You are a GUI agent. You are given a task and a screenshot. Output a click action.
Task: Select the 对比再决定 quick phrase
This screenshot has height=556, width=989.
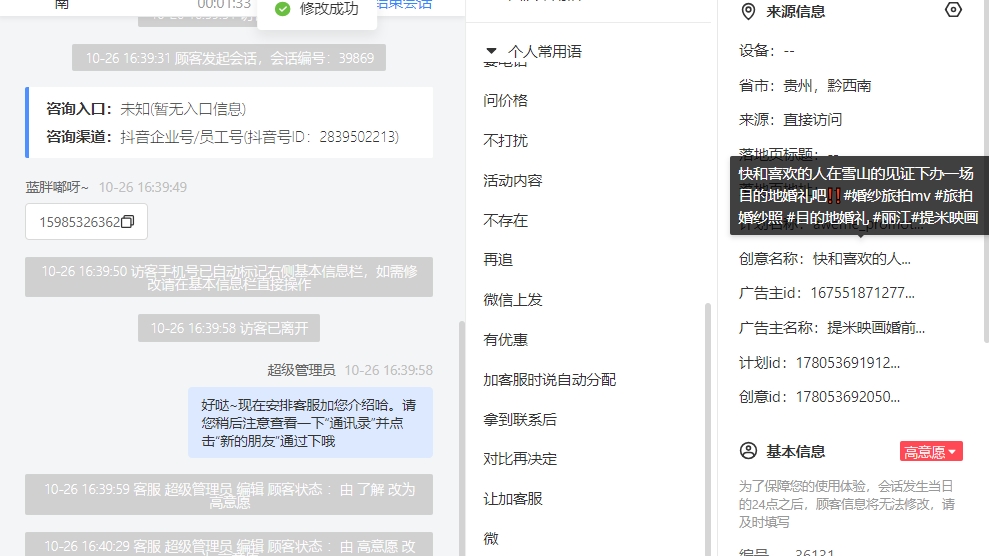coord(520,459)
